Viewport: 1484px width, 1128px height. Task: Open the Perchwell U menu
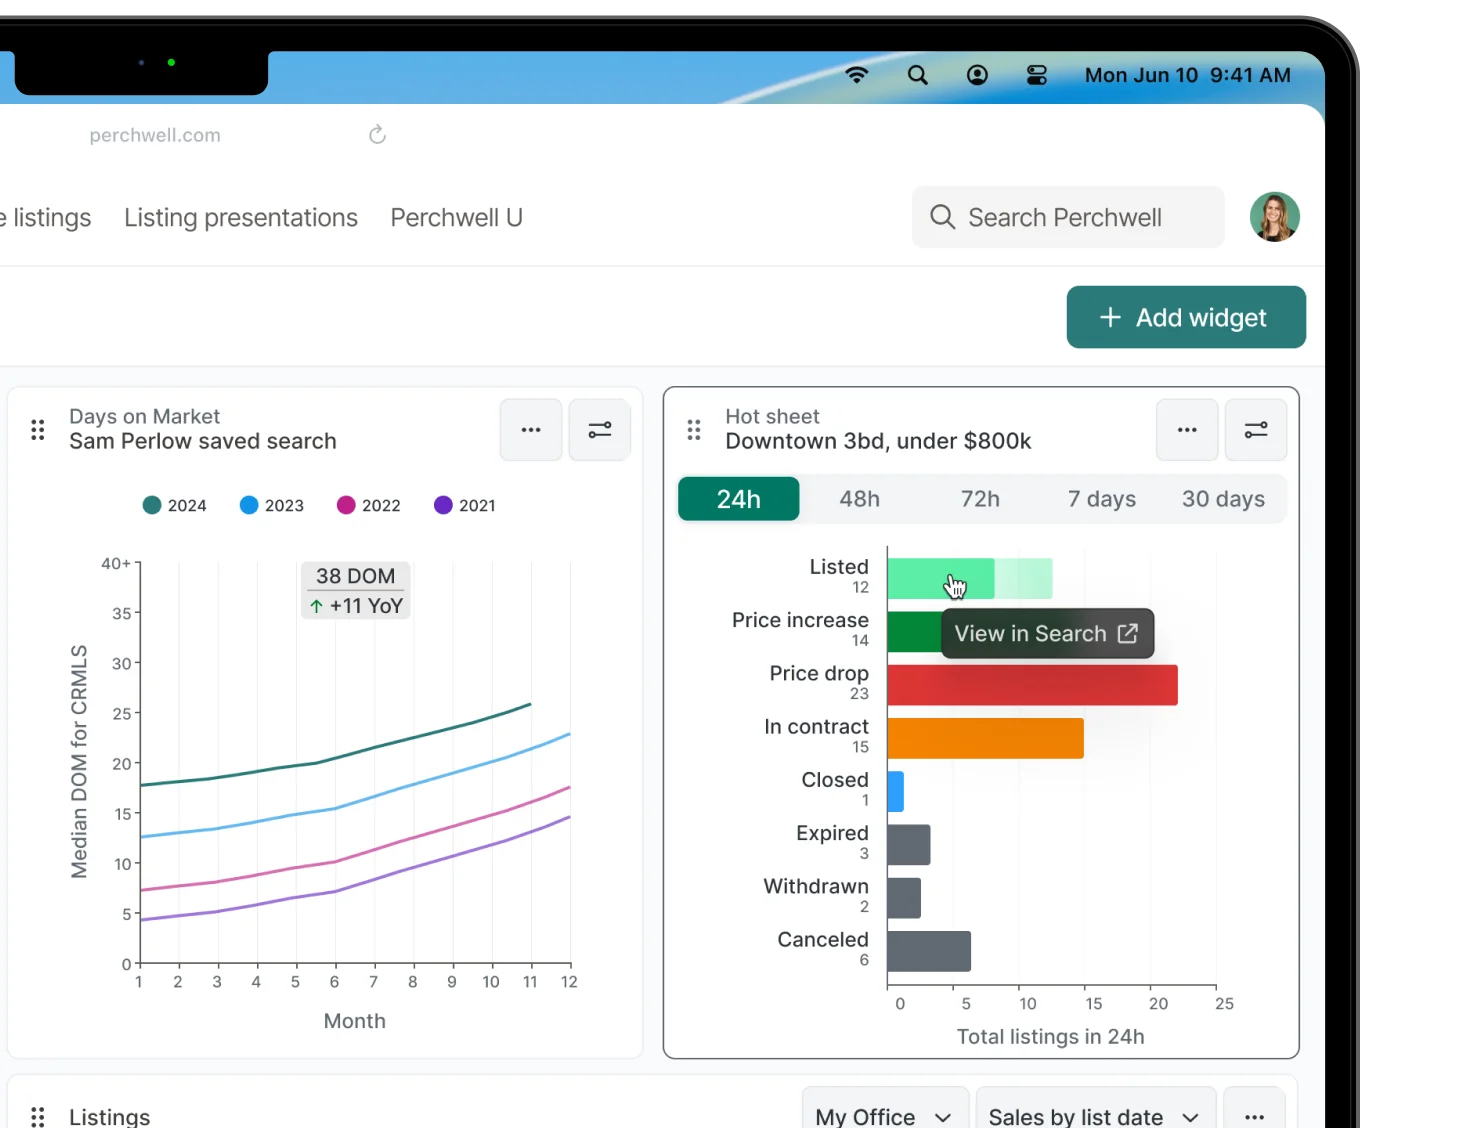456,218
